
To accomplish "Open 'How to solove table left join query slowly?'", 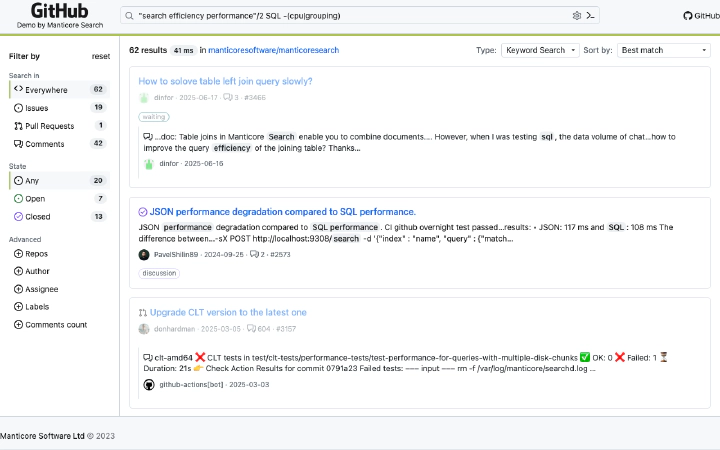I will coord(225,81).
